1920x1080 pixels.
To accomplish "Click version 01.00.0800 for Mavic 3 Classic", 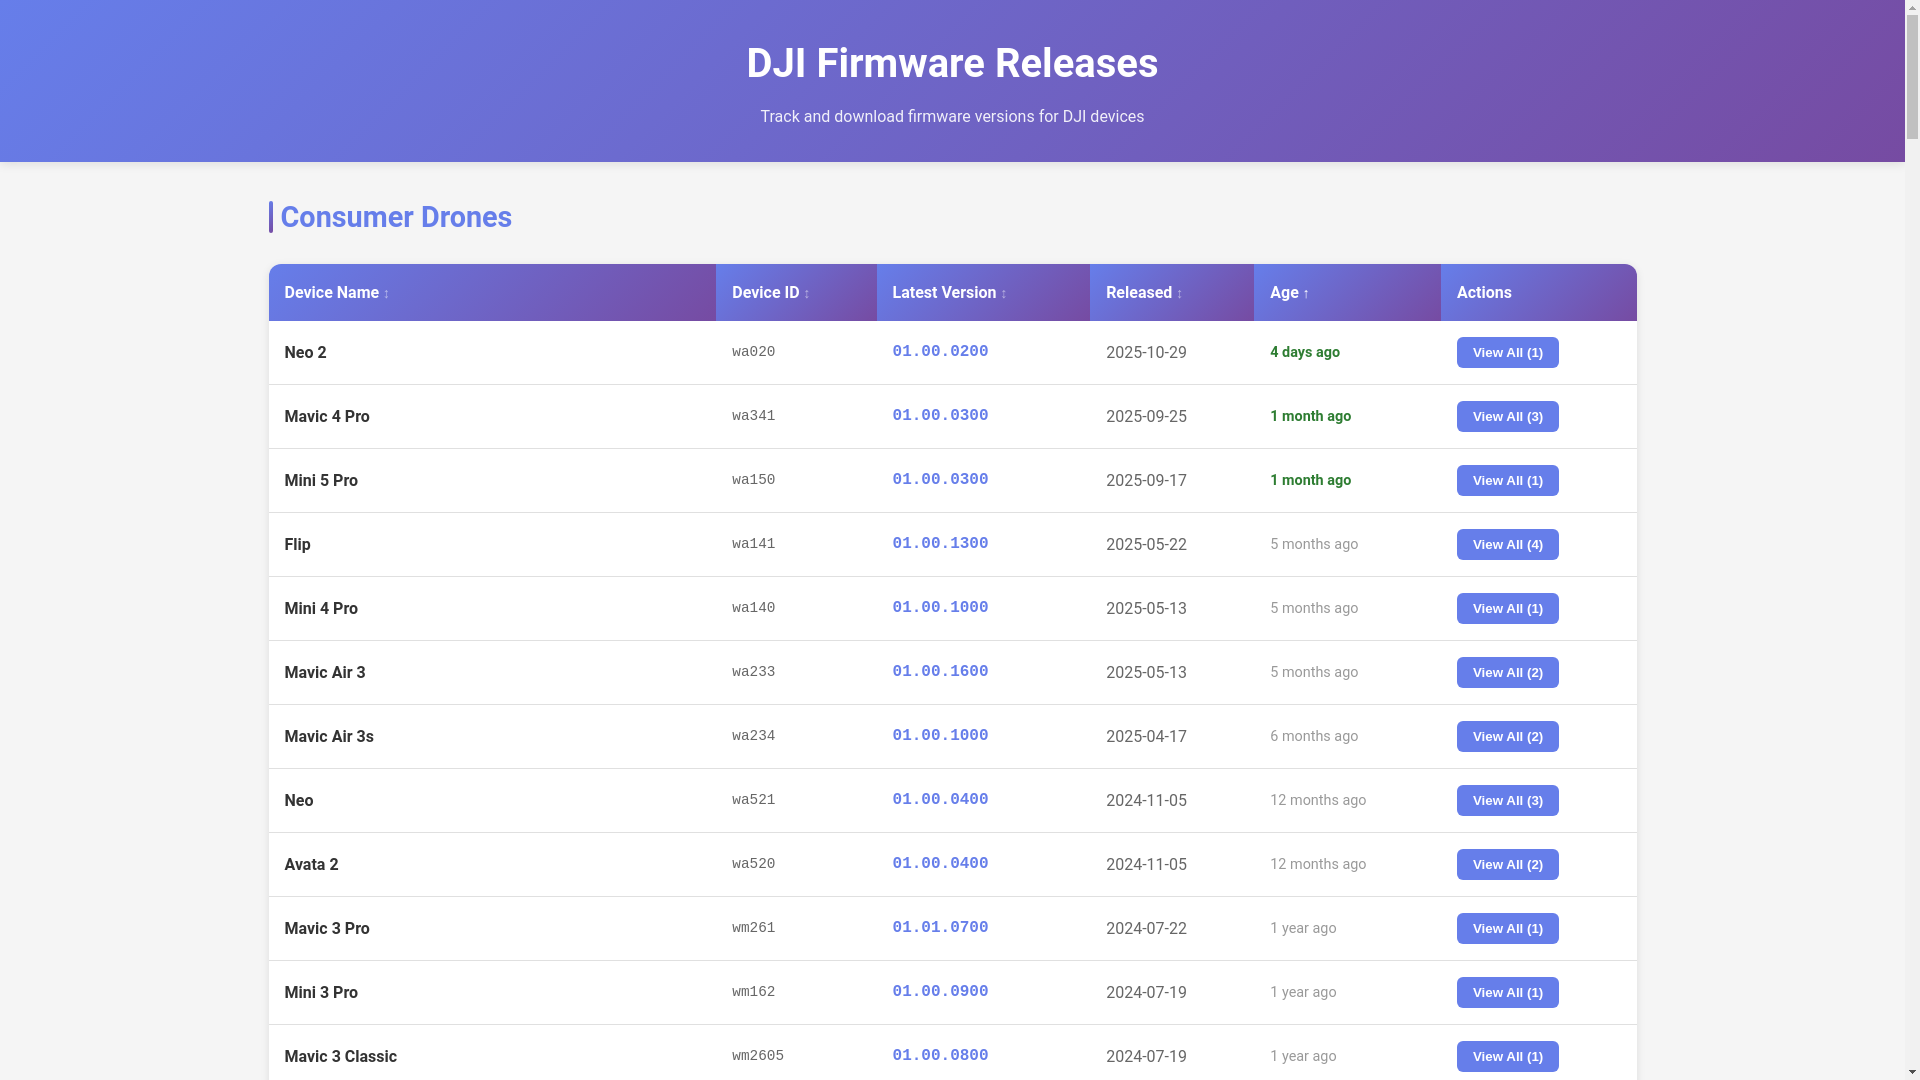I will click(940, 1056).
